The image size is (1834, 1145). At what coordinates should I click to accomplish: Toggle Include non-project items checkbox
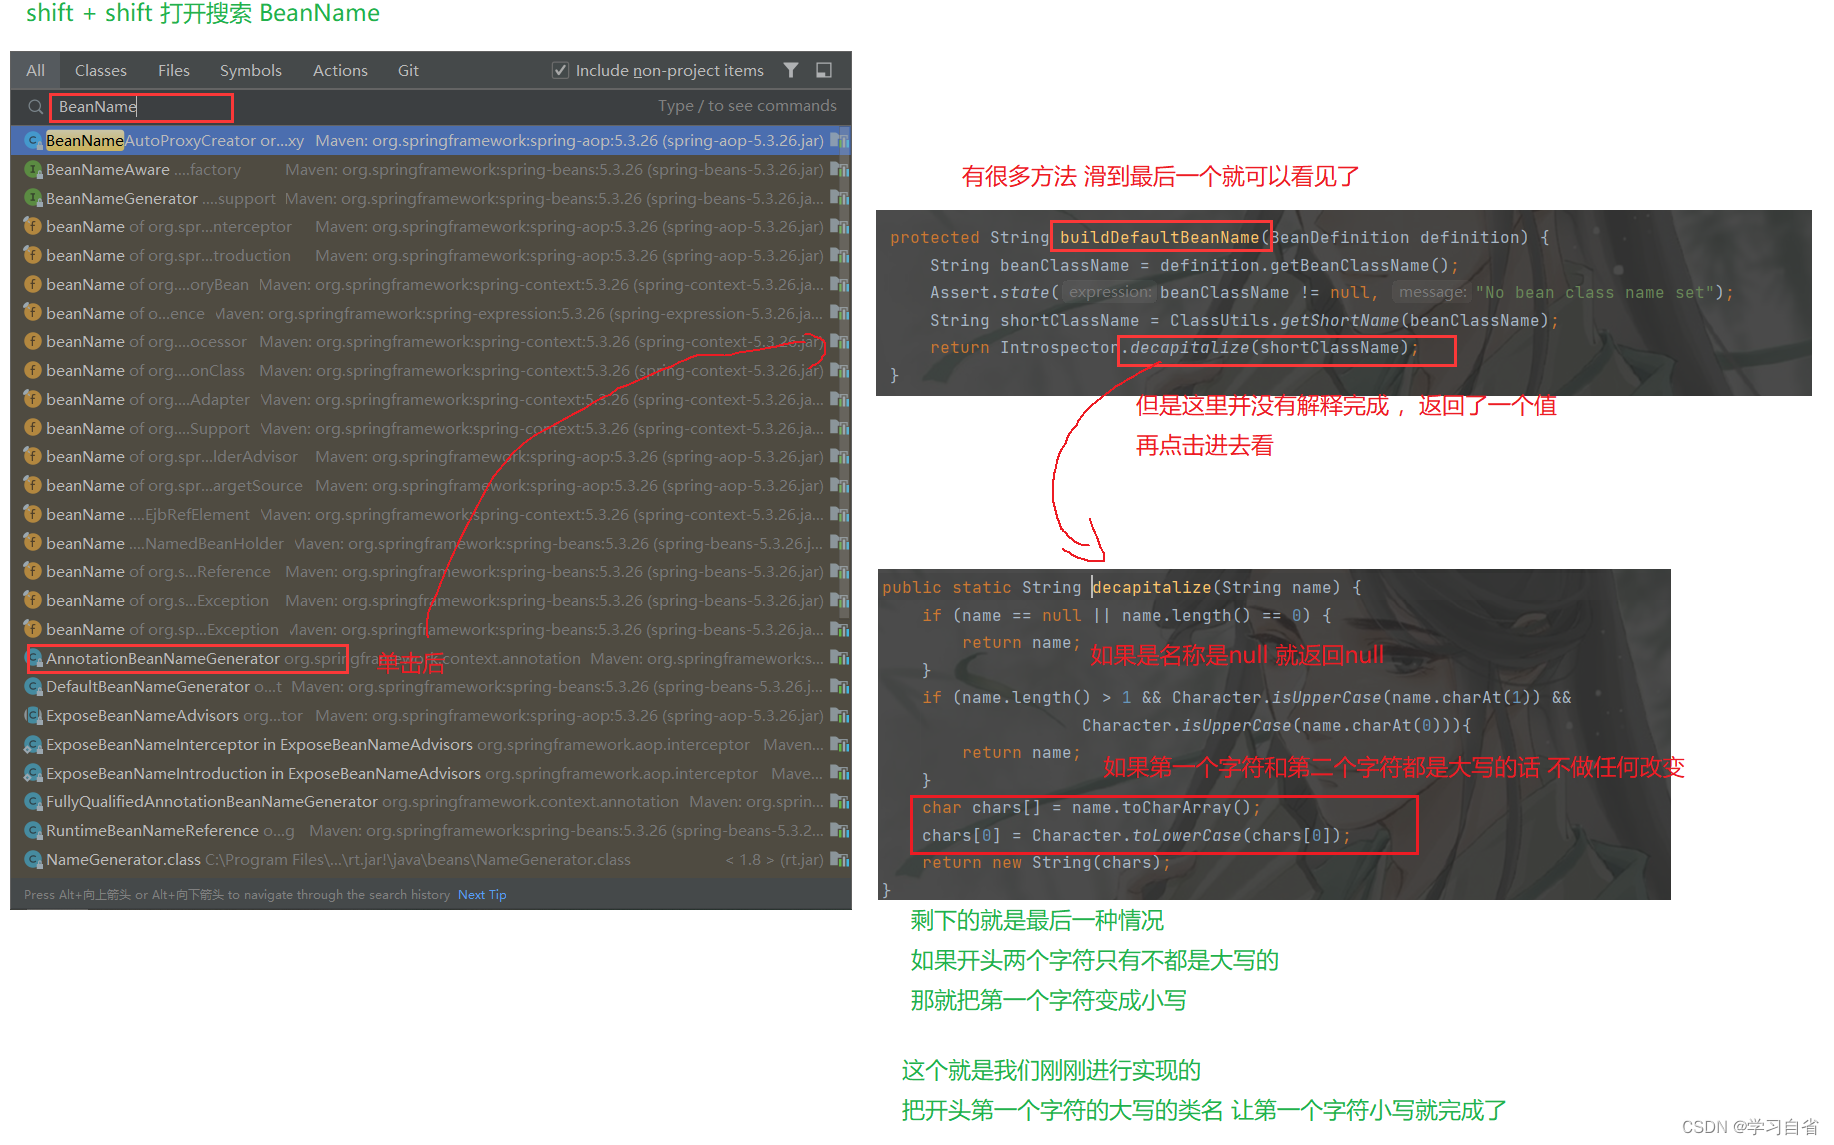click(x=561, y=70)
